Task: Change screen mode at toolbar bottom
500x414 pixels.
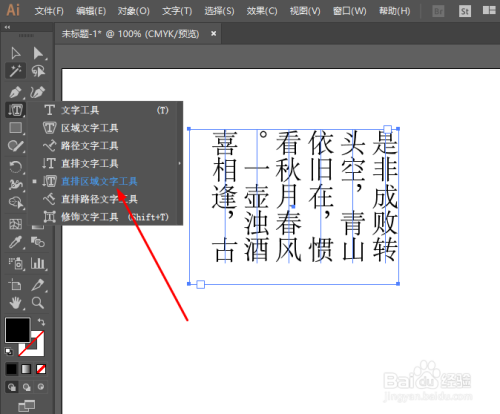Action: coord(27,405)
